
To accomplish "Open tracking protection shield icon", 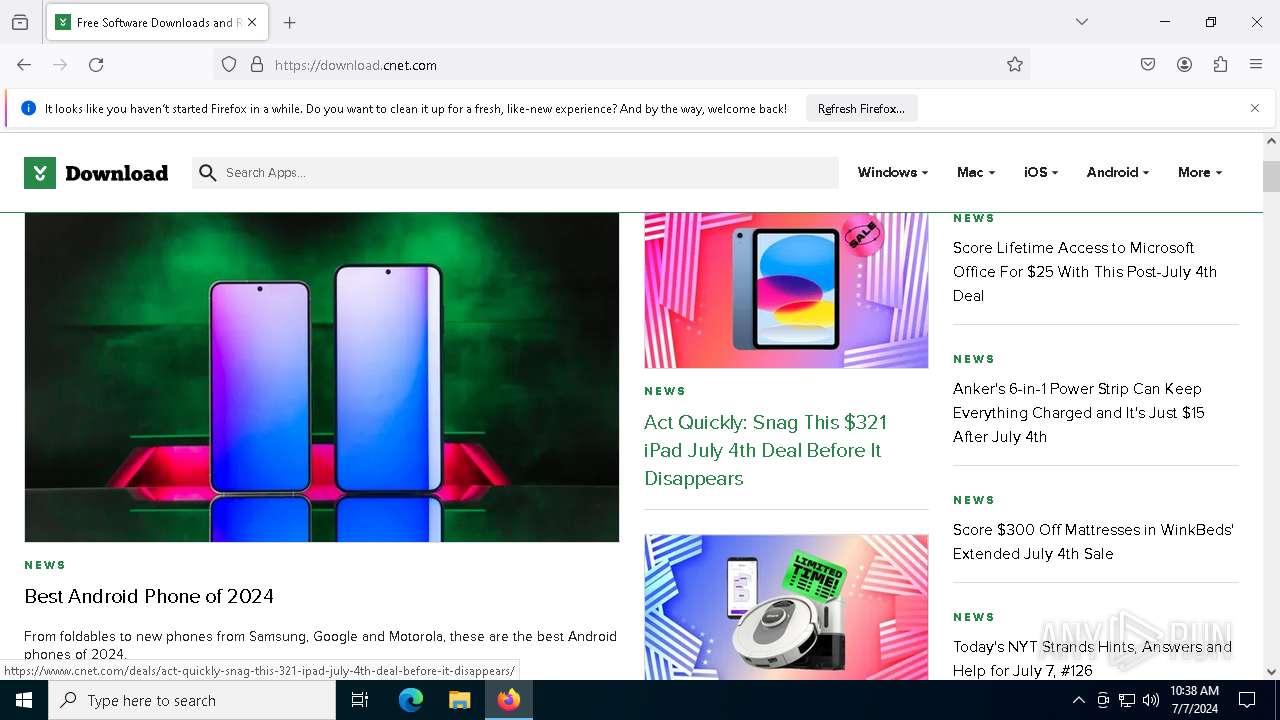I will tap(229, 65).
